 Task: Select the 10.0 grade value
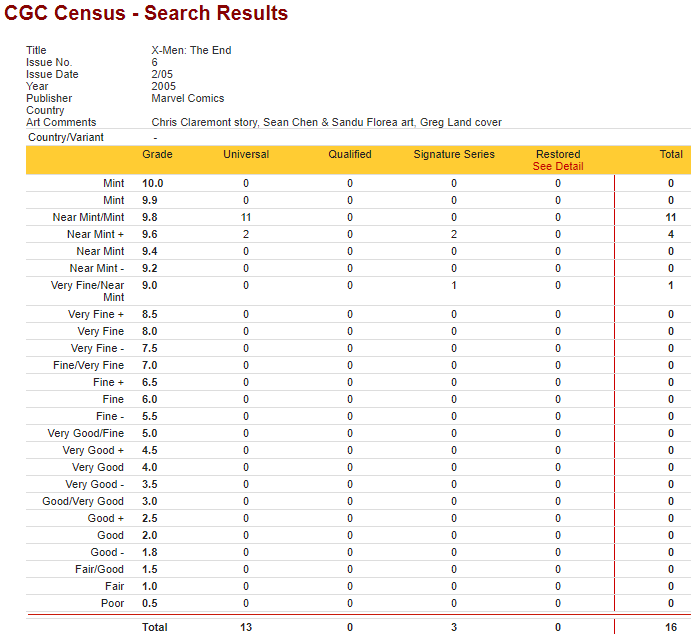pos(152,184)
